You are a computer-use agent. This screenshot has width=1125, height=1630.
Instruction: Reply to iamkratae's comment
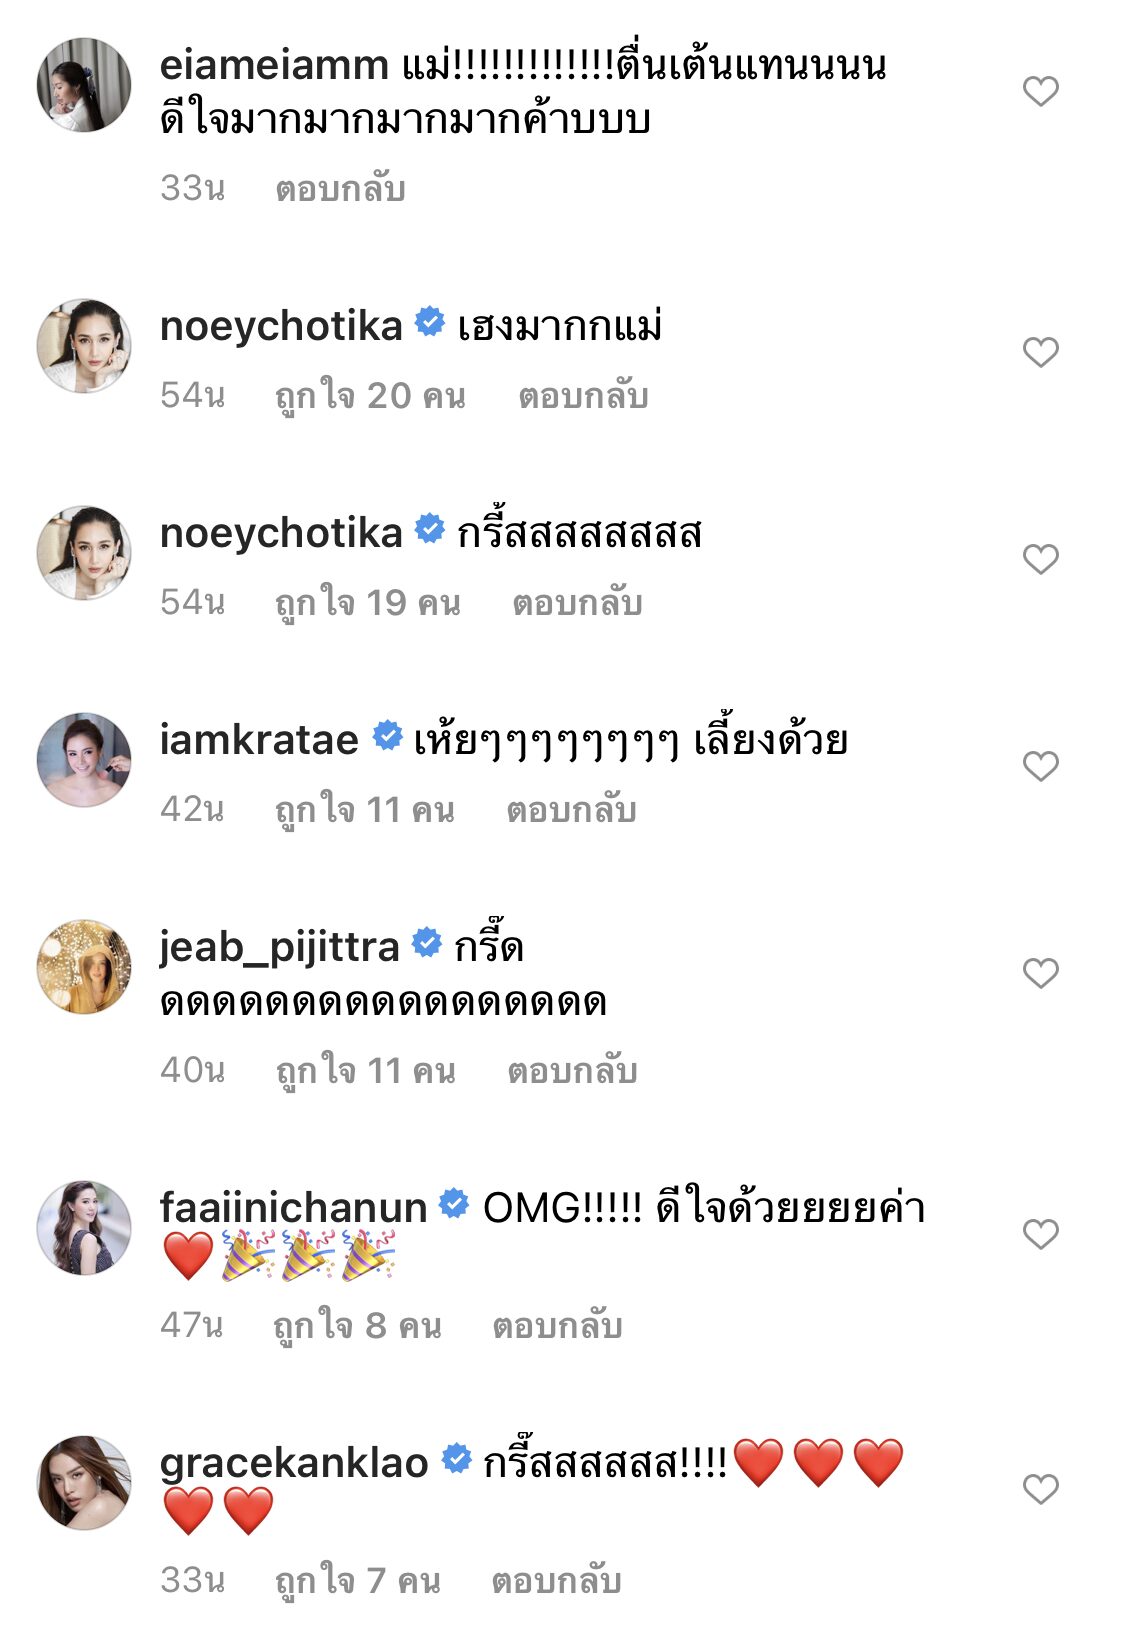point(571,809)
